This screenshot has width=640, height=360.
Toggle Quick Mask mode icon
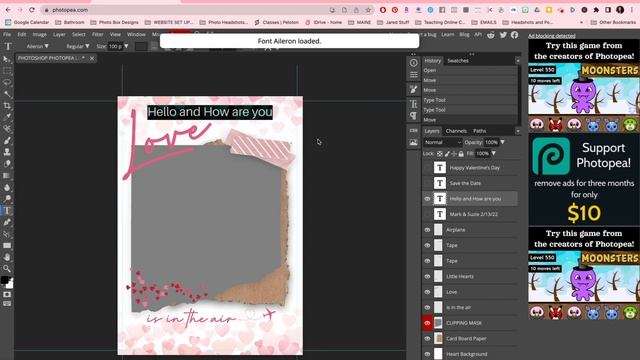coord(7,294)
